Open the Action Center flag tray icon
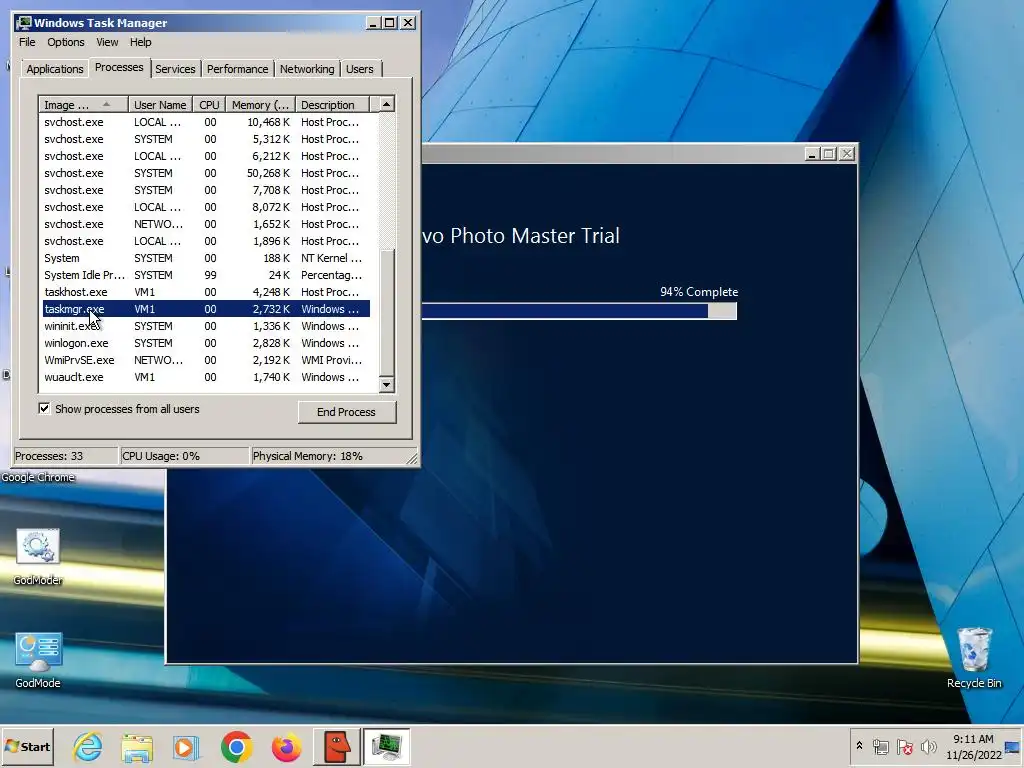This screenshot has width=1024, height=768. pyautogui.click(x=904, y=746)
